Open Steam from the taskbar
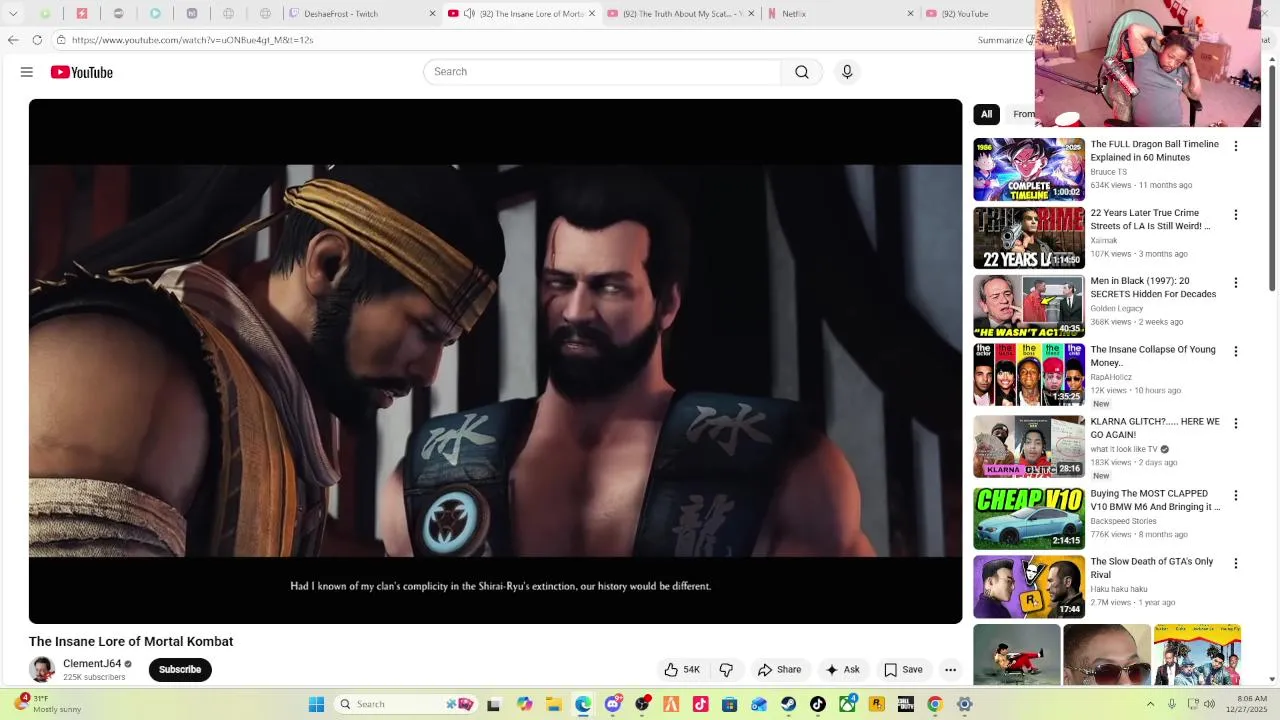 [x=789, y=704]
